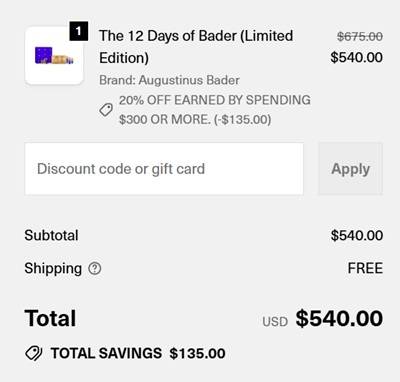The height and width of the screenshot is (382, 400).
Task: Click the Subtotal amount $540.00
Action: pos(357,235)
